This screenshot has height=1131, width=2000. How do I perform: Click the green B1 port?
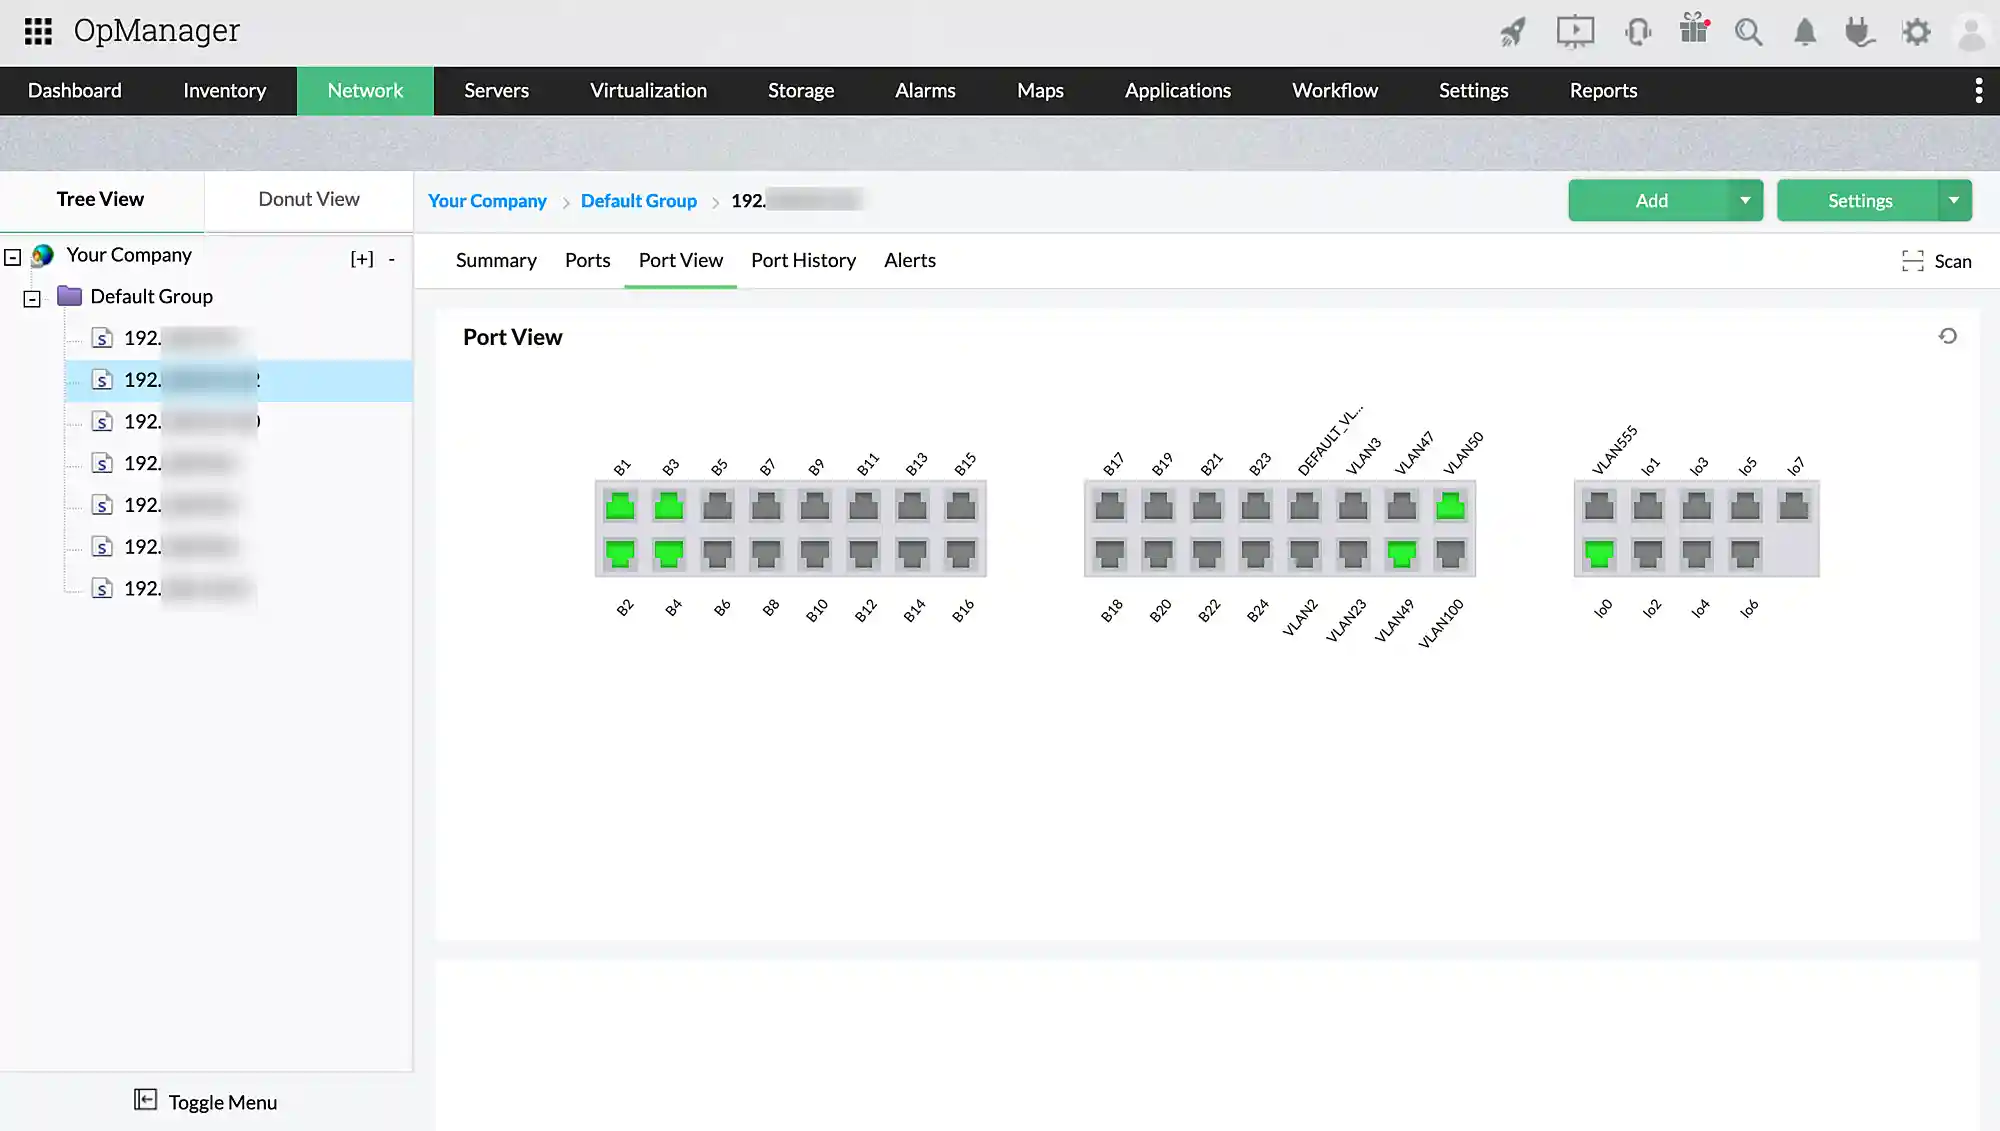(x=620, y=507)
